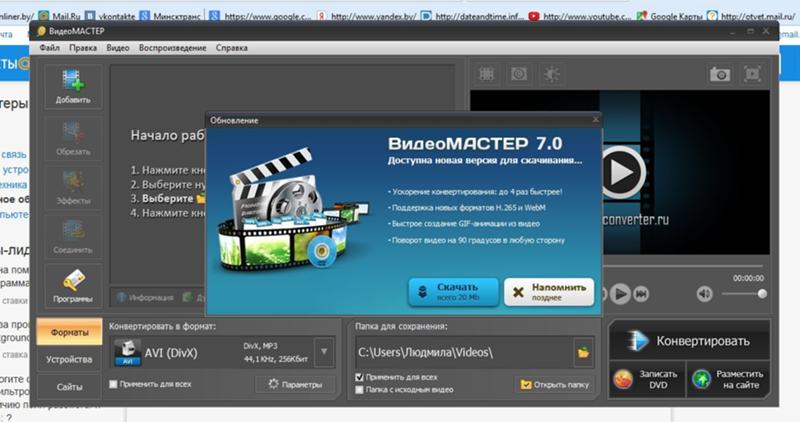Uncheck Применить для всех under folder path

pos(359,377)
